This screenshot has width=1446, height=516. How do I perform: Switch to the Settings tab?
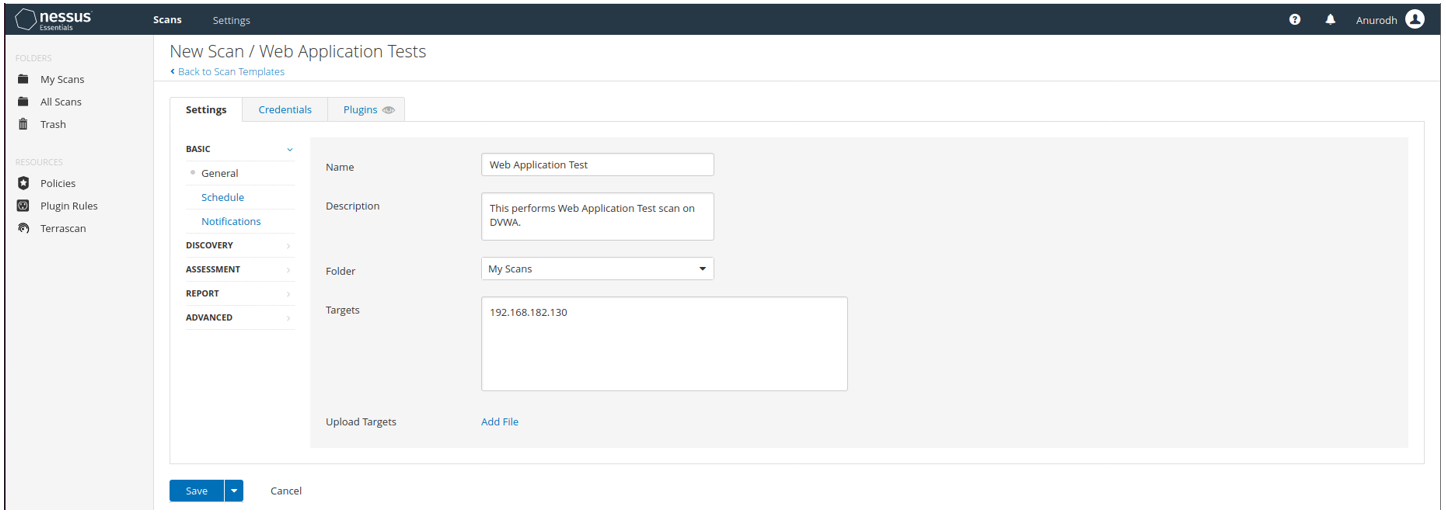206,110
